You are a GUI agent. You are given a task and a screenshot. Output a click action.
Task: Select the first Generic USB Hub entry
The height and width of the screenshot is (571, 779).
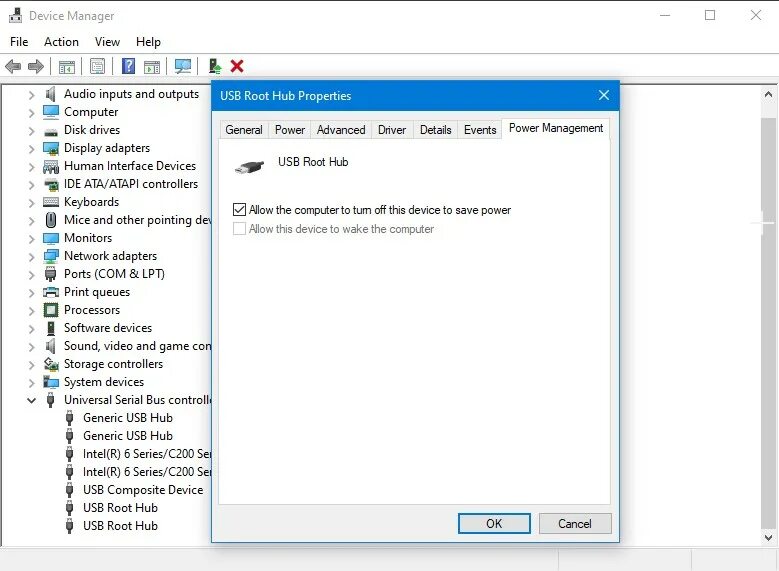coord(128,418)
